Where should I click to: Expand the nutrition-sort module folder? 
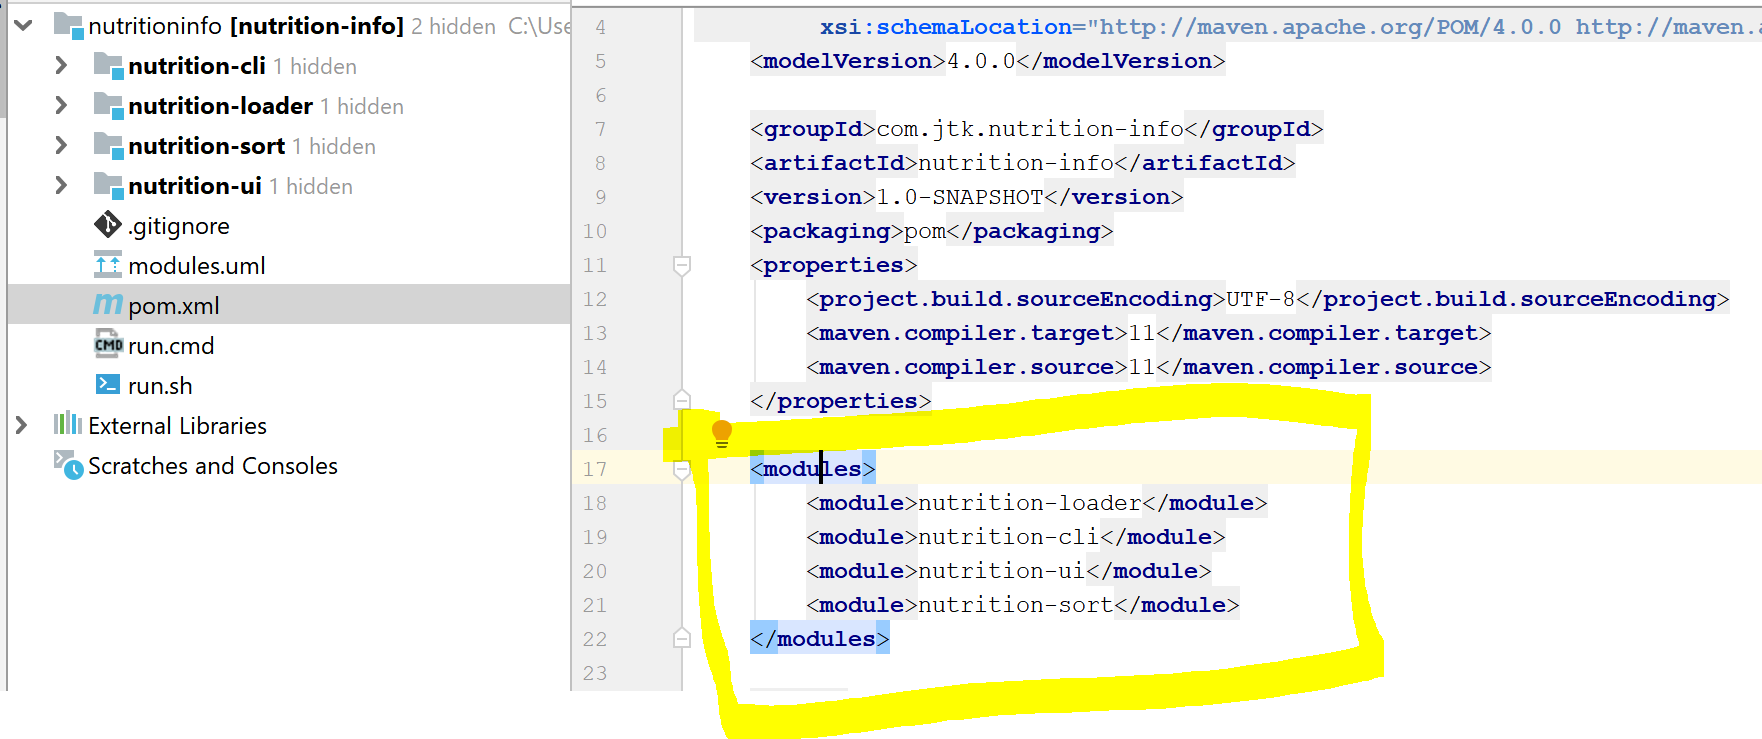[61, 145]
